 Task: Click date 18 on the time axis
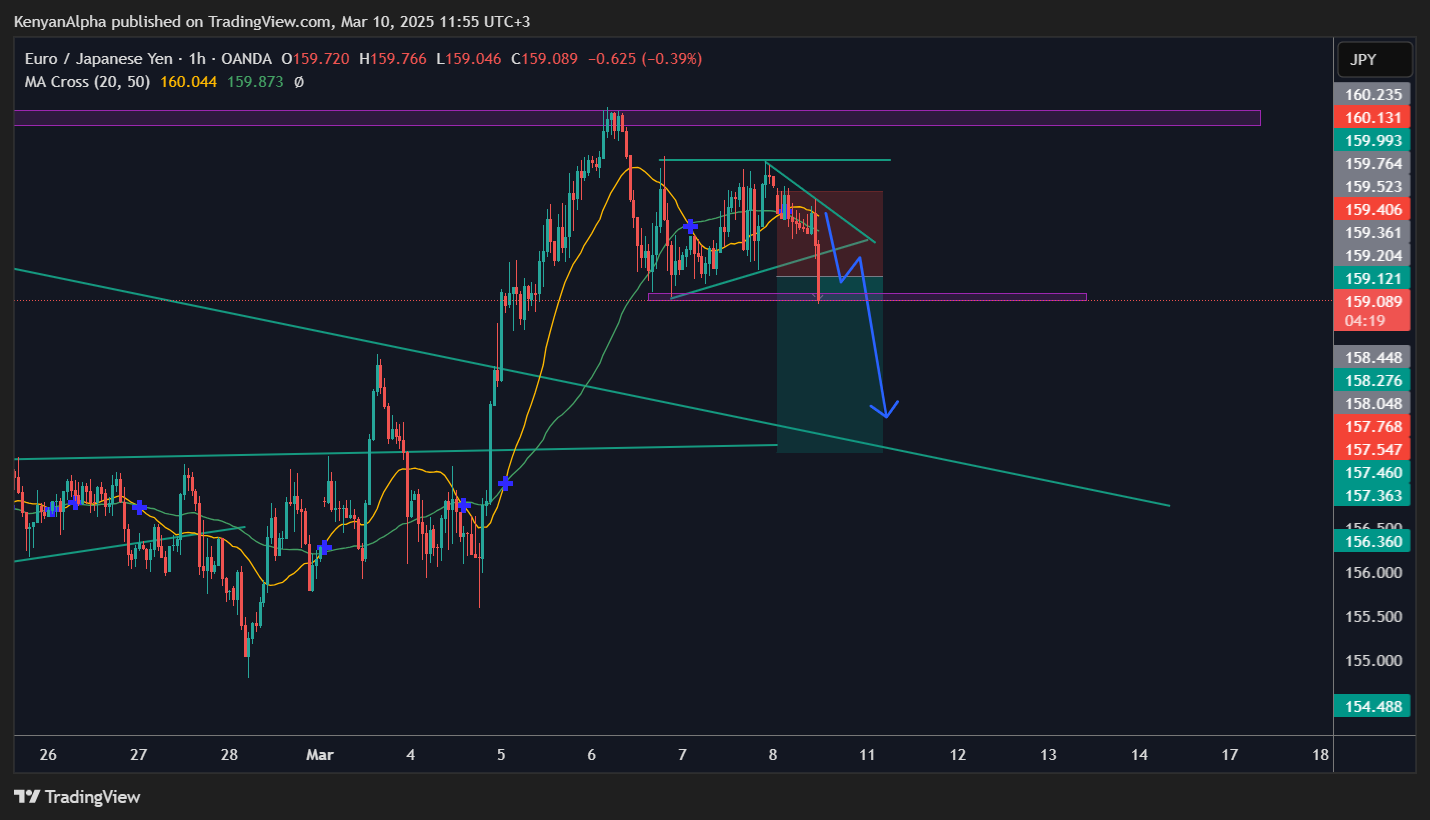tap(1321, 755)
